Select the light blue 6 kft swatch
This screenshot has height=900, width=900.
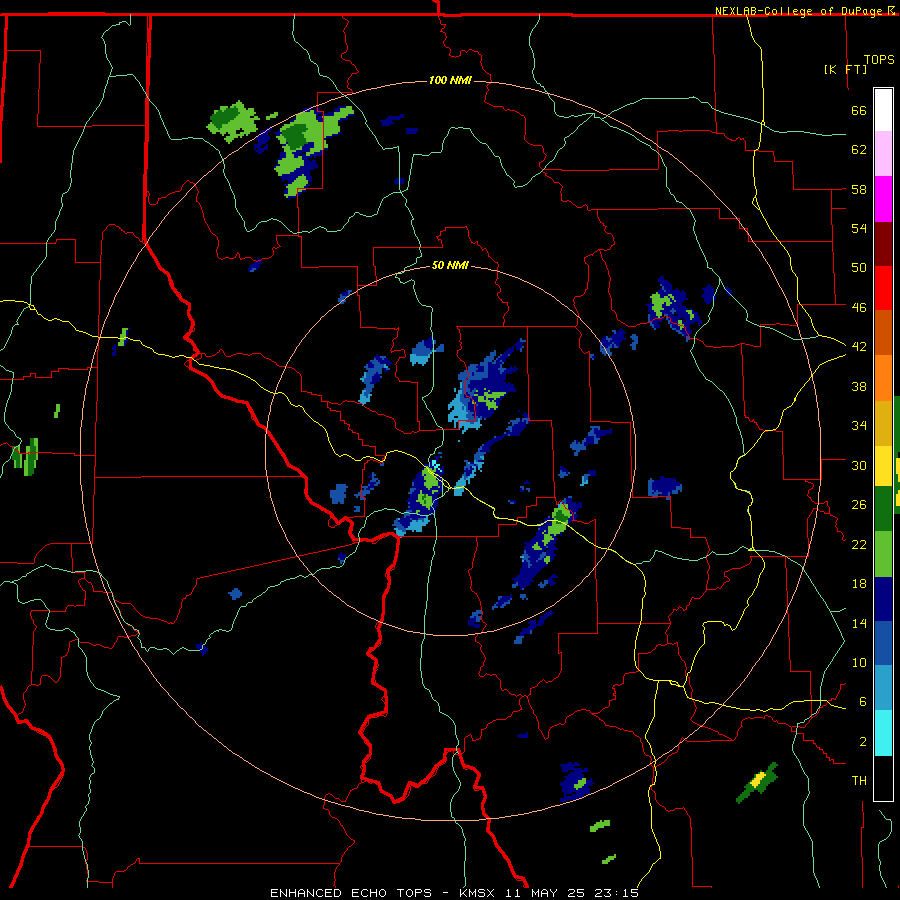[x=883, y=688]
